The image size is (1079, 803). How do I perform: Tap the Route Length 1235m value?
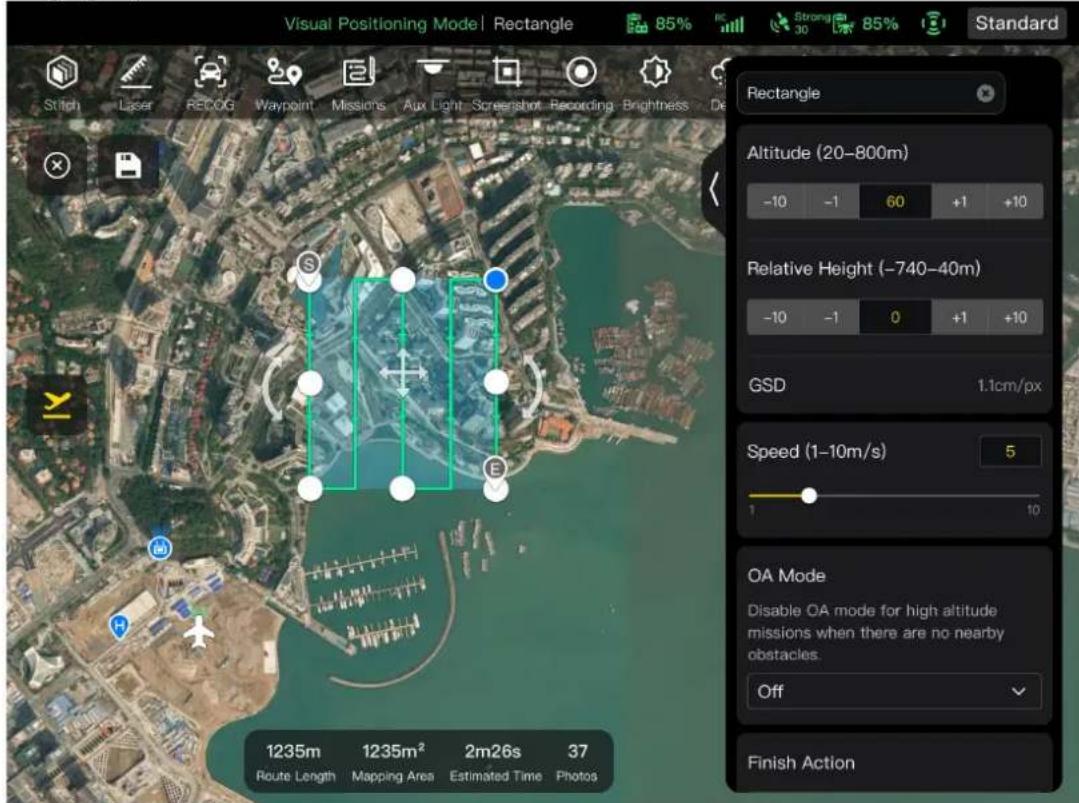pos(294,751)
